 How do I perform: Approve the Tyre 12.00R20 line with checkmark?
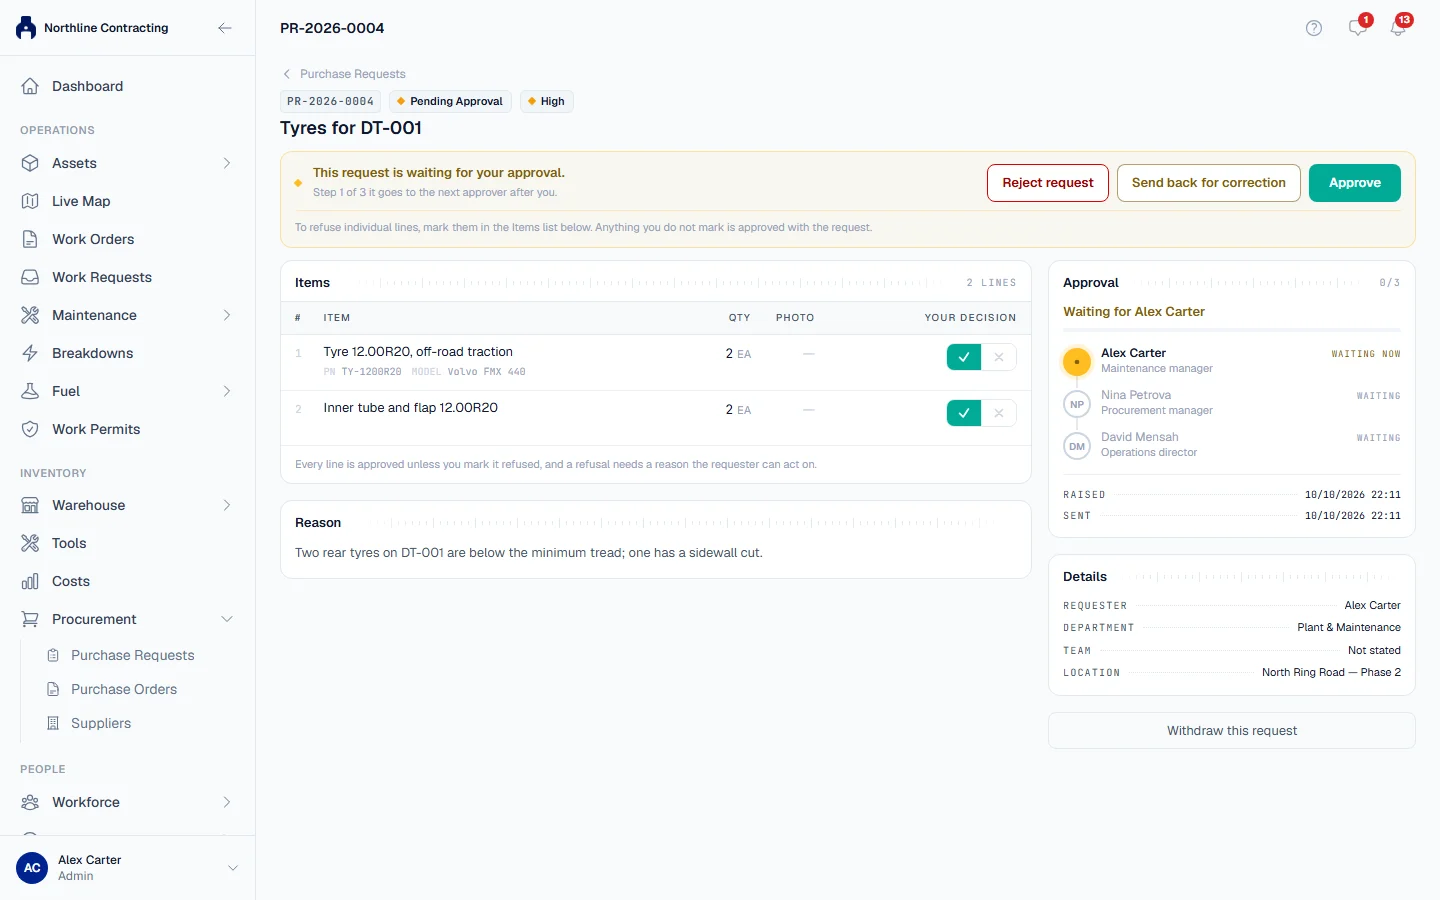click(964, 357)
